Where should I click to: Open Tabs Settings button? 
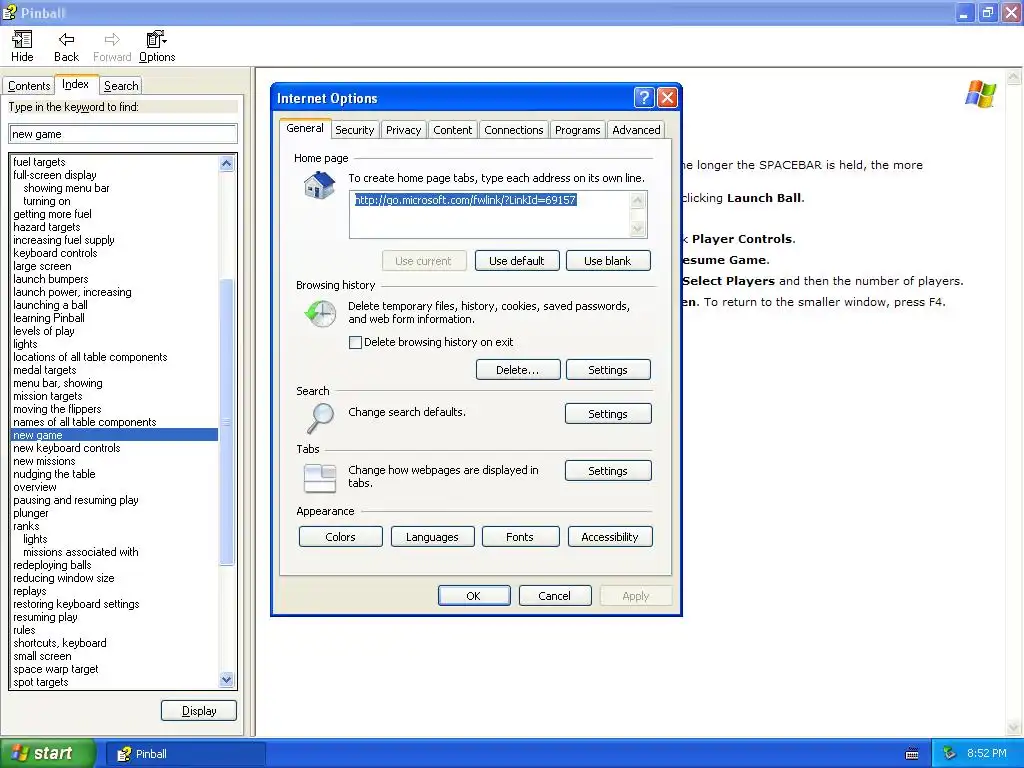click(x=608, y=470)
